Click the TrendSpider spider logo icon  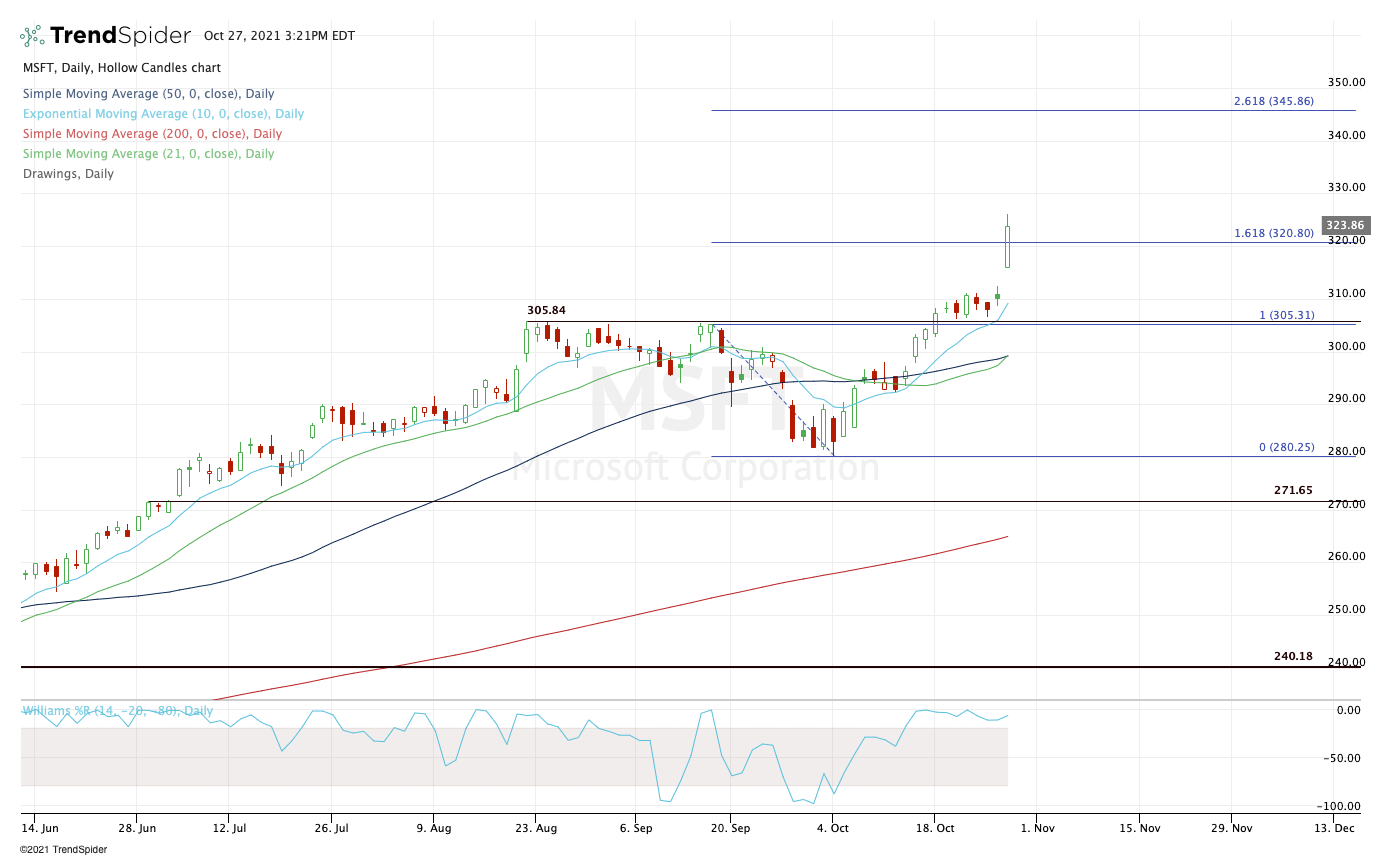point(32,36)
